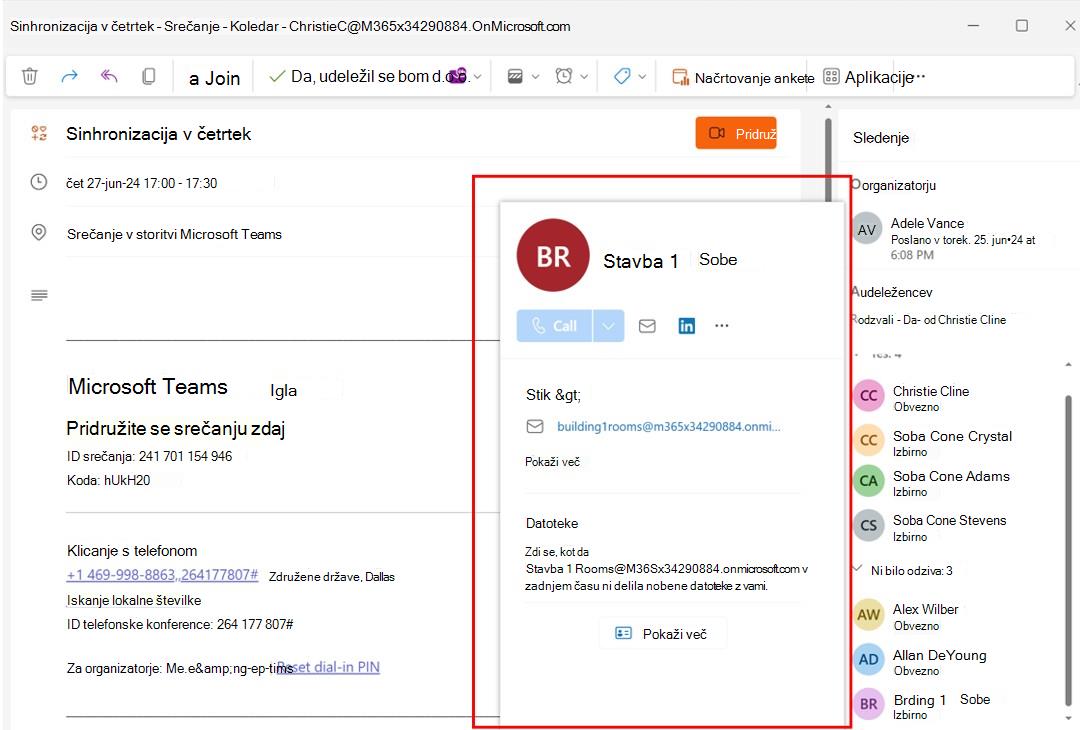Maximize the meeting window

pyautogui.click(x=1022, y=25)
